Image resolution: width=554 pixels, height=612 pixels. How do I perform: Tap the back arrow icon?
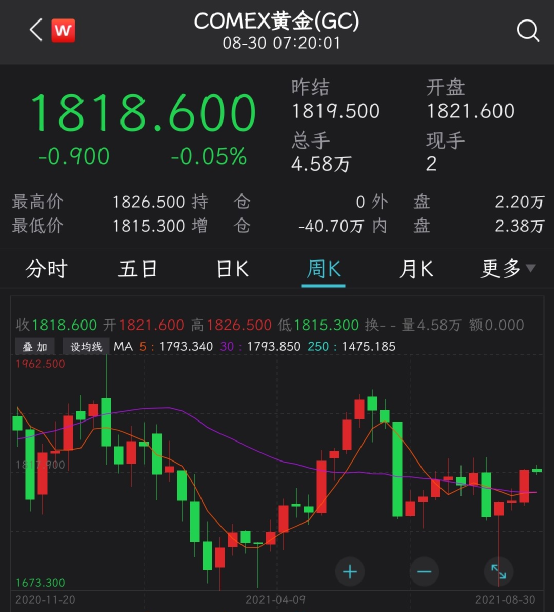[x=36, y=30]
